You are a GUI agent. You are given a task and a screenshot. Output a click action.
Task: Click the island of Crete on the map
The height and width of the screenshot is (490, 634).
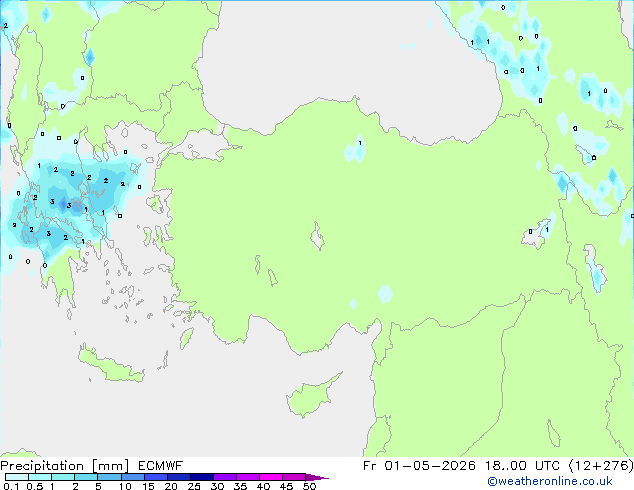(111, 365)
